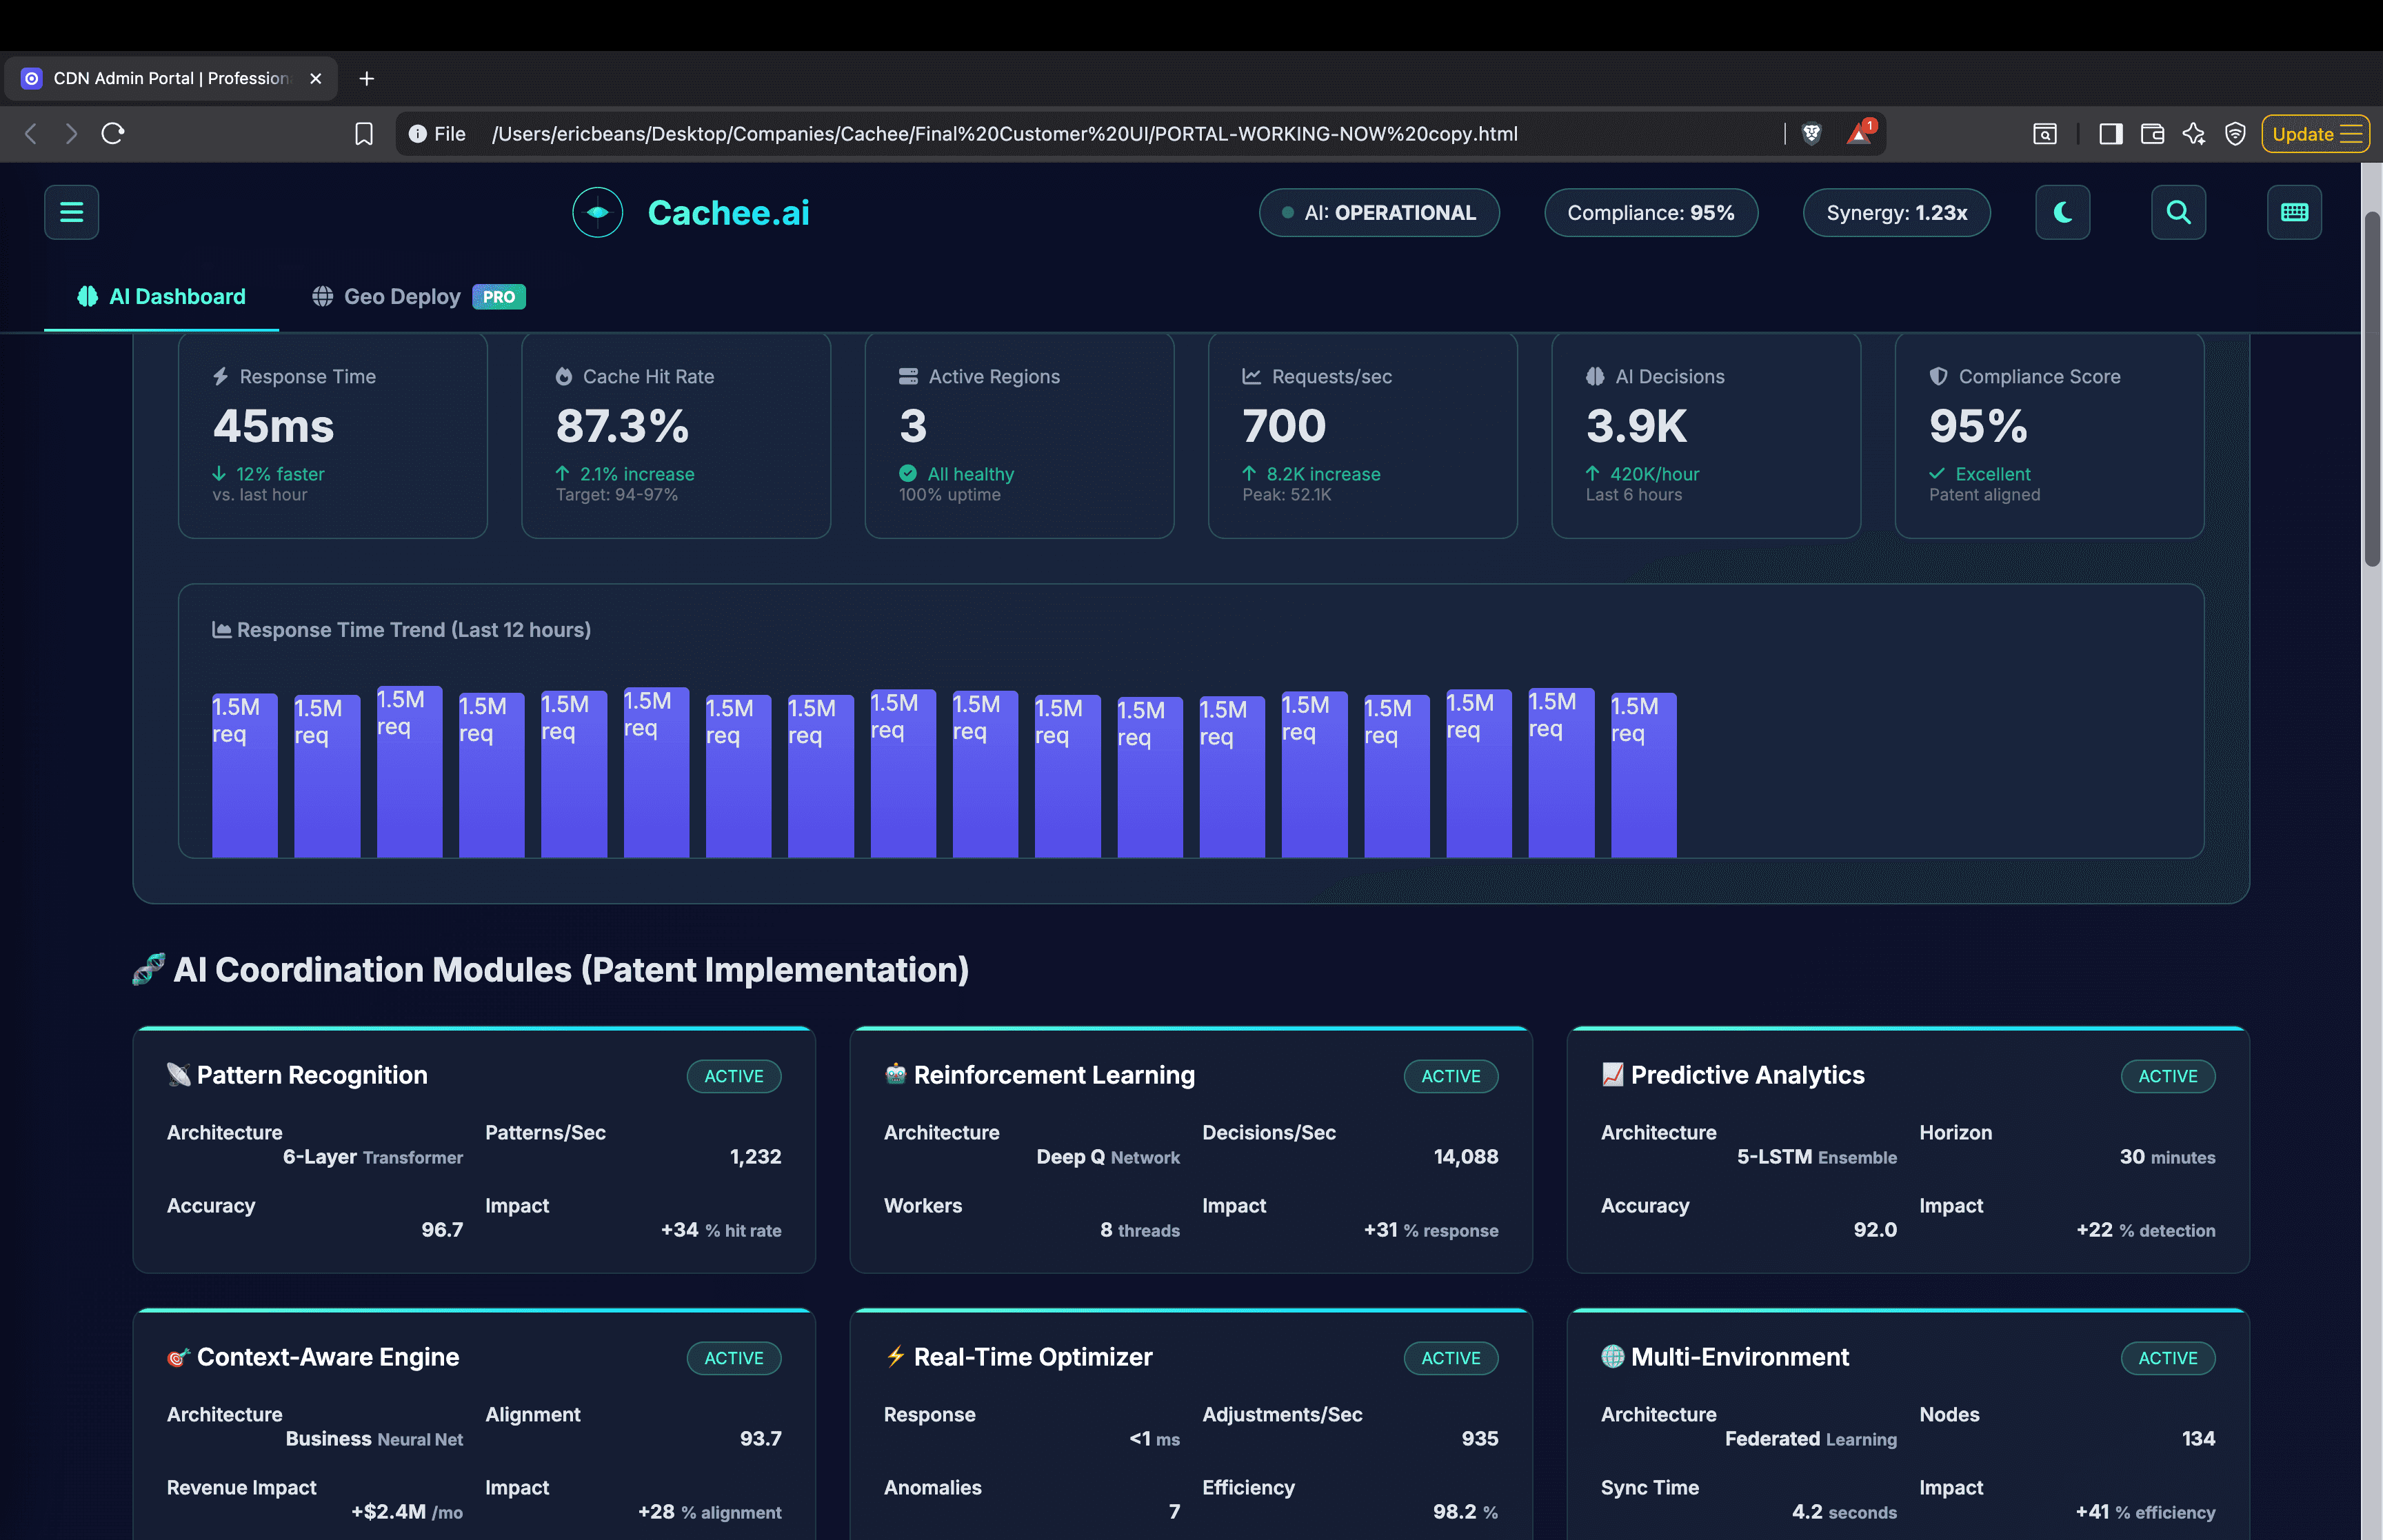Click the bookmark icon in the address bar
Viewport: 2383px width, 1540px height.
point(363,133)
